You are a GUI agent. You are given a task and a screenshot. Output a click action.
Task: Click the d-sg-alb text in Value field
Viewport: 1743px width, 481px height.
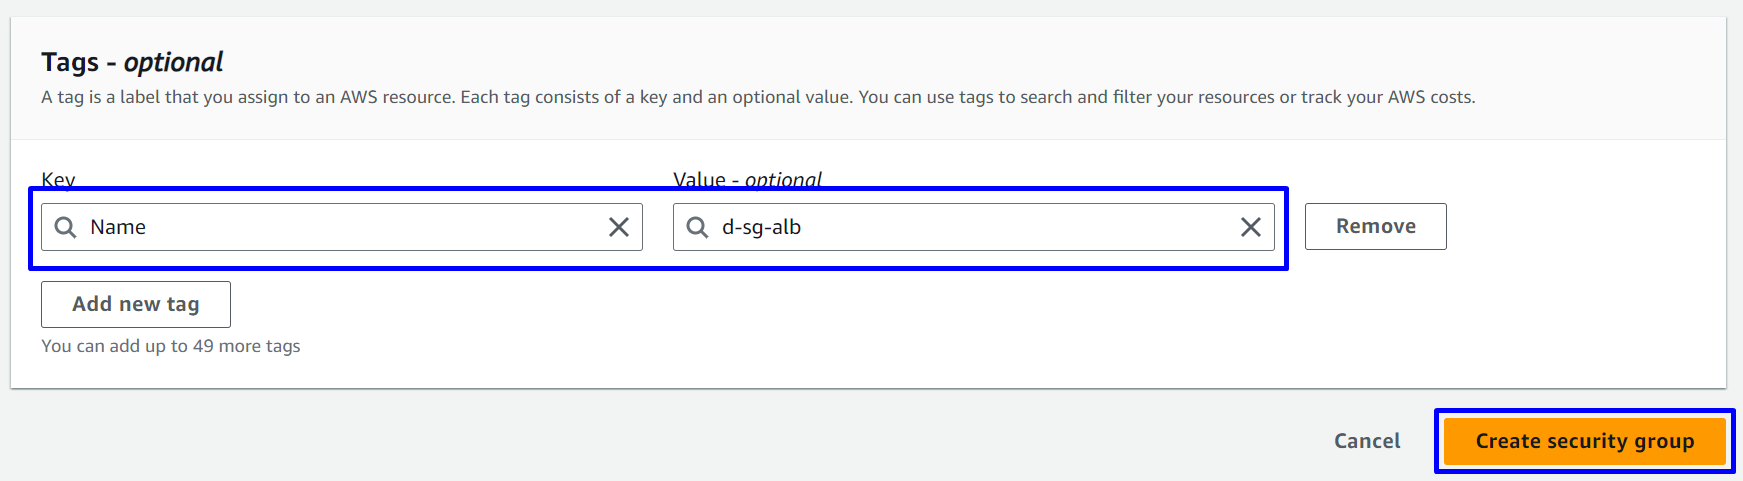[x=761, y=228]
